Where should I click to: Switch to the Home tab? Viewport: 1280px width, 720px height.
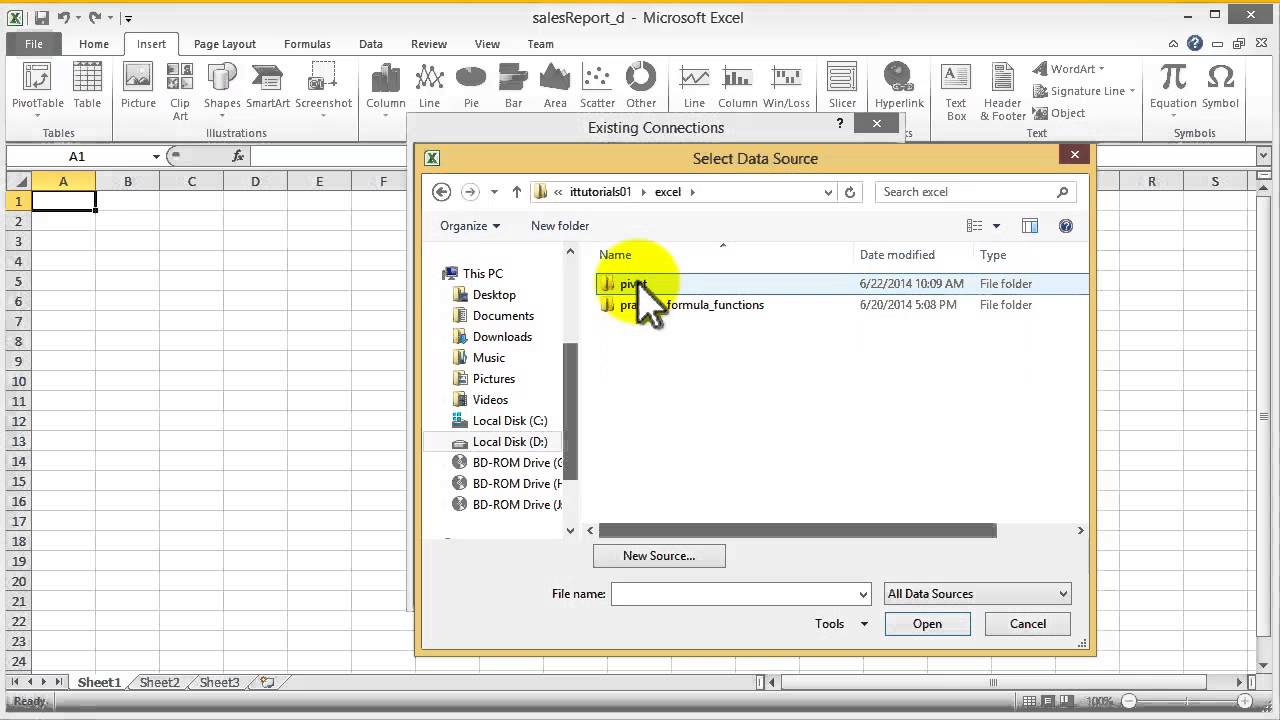94,44
